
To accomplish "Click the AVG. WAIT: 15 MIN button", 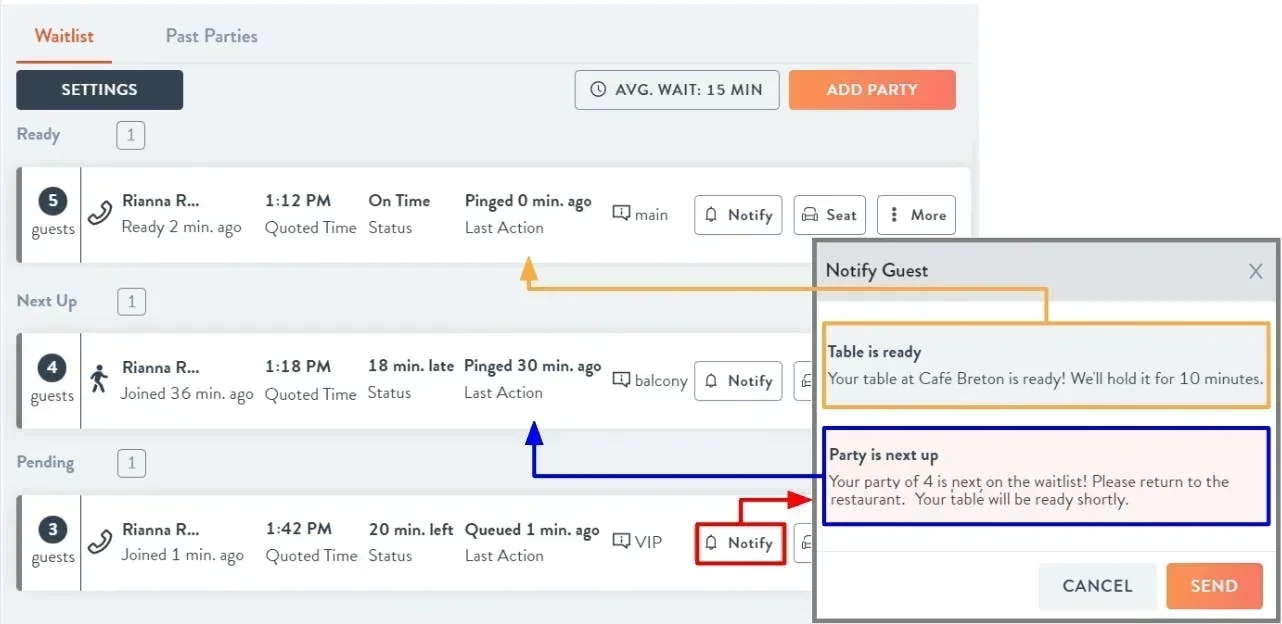I will click(677, 90).
